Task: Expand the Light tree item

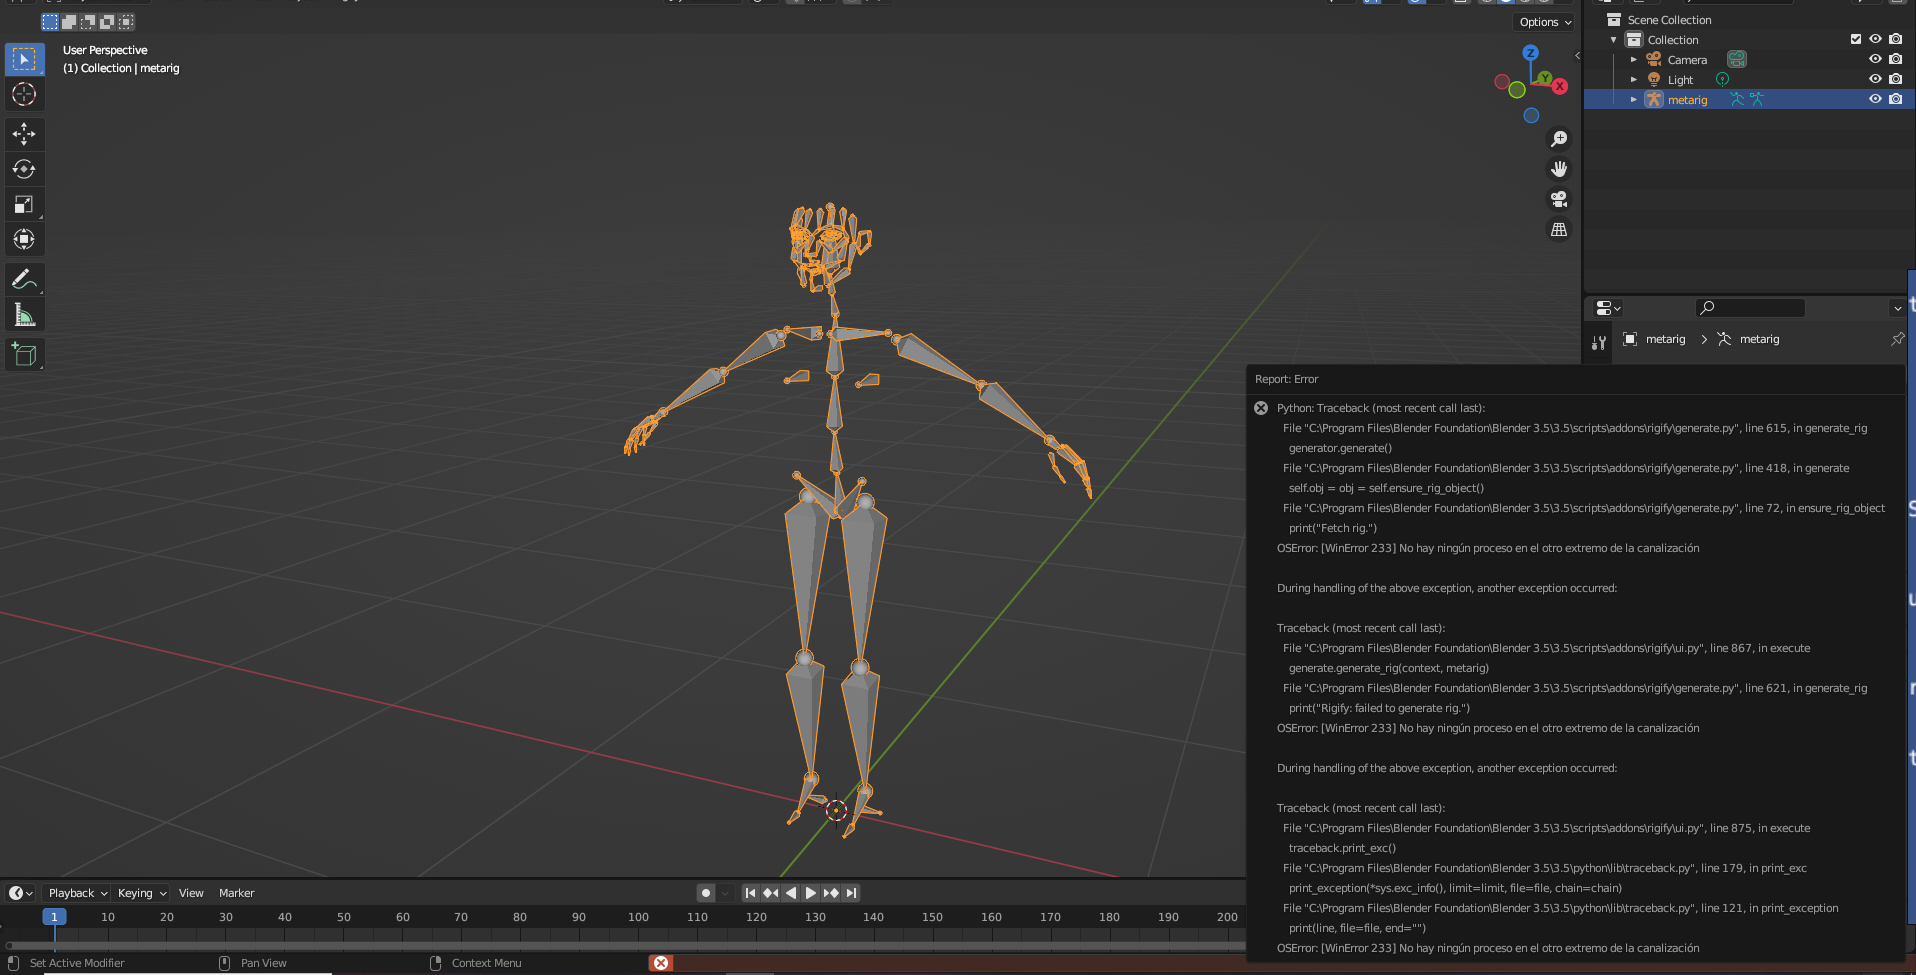Action: (x=1634, y=80)
